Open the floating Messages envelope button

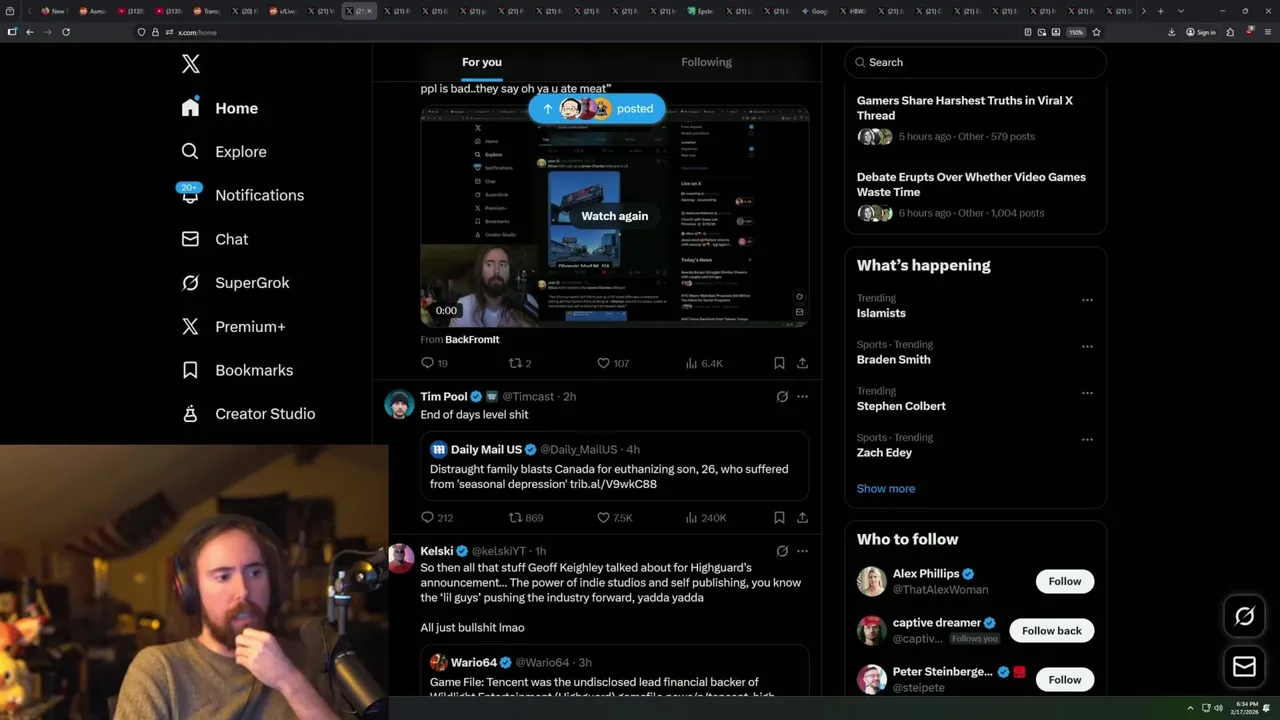tap(1245, 666)
